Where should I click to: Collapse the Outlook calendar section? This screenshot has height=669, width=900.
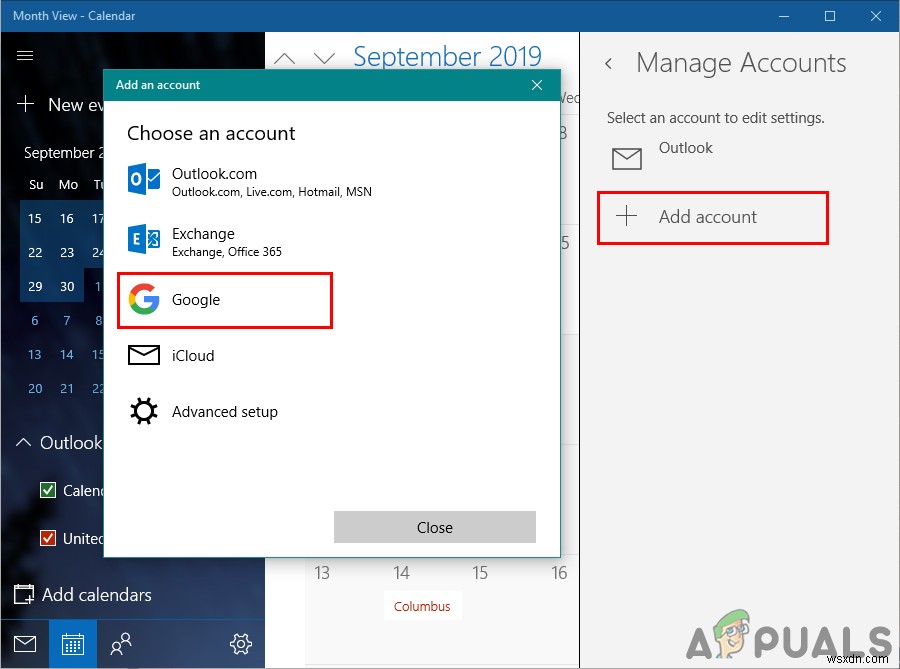22,442
